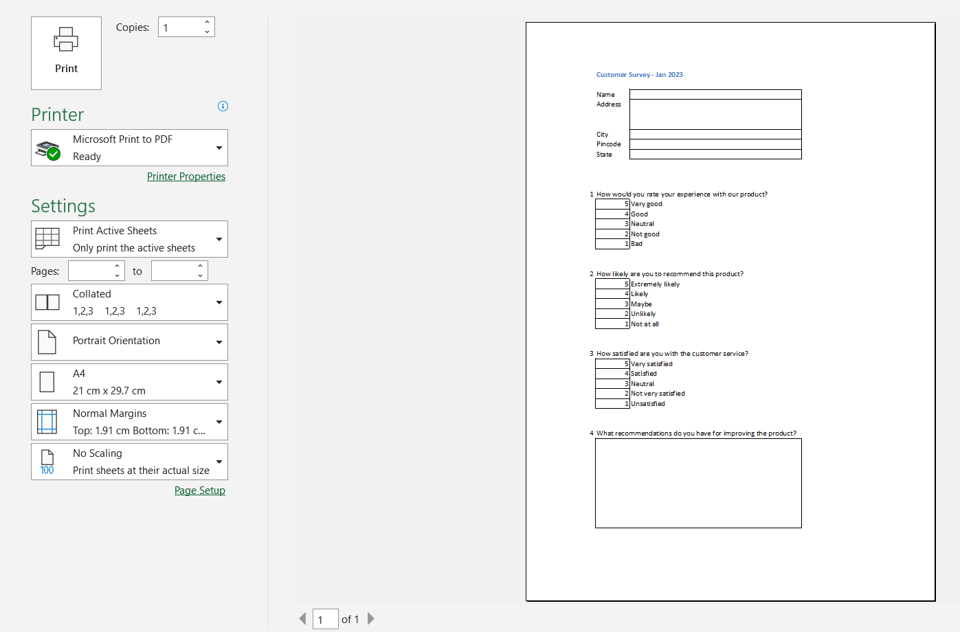Image resolution: width=960 pixels, height=632 pixels.
Task: Increase Copies using the up stepper arrow
Action: [x=208, y=21]
